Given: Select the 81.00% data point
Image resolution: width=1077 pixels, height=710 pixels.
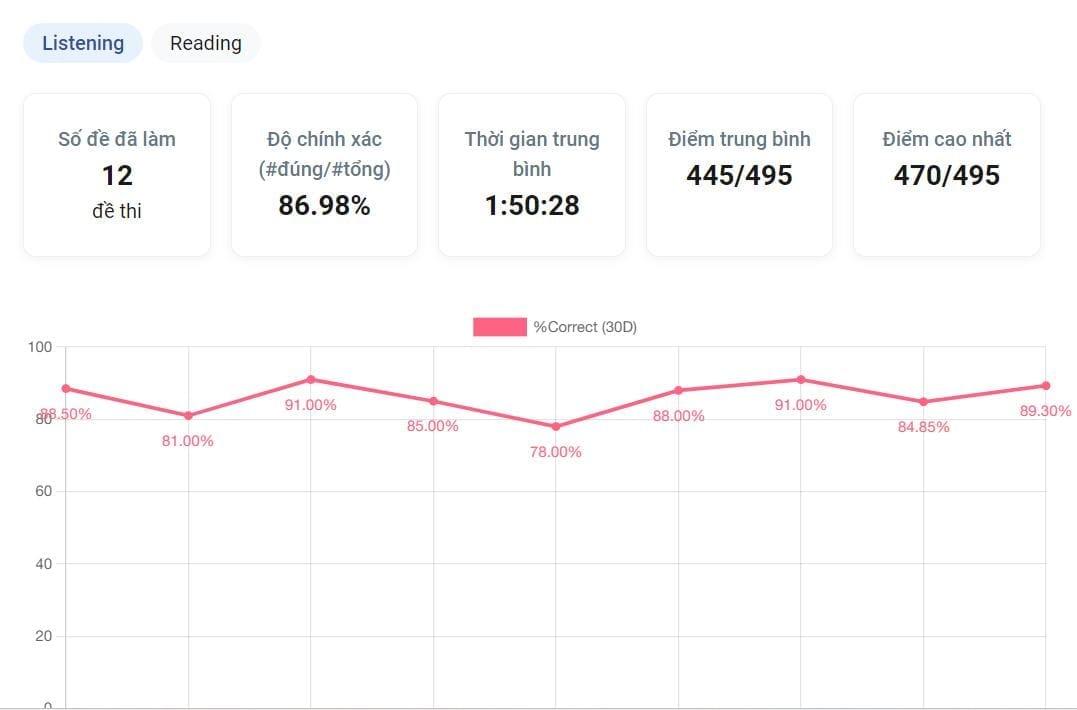Looking at the screenshot, I should (x=188, y=415).
